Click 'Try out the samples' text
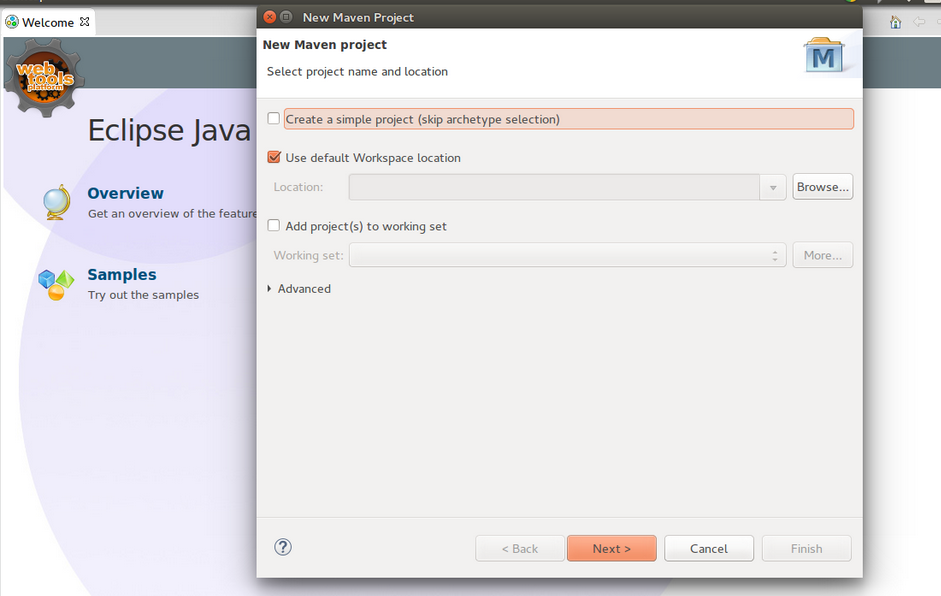941x596 pixels. [143, 295]
